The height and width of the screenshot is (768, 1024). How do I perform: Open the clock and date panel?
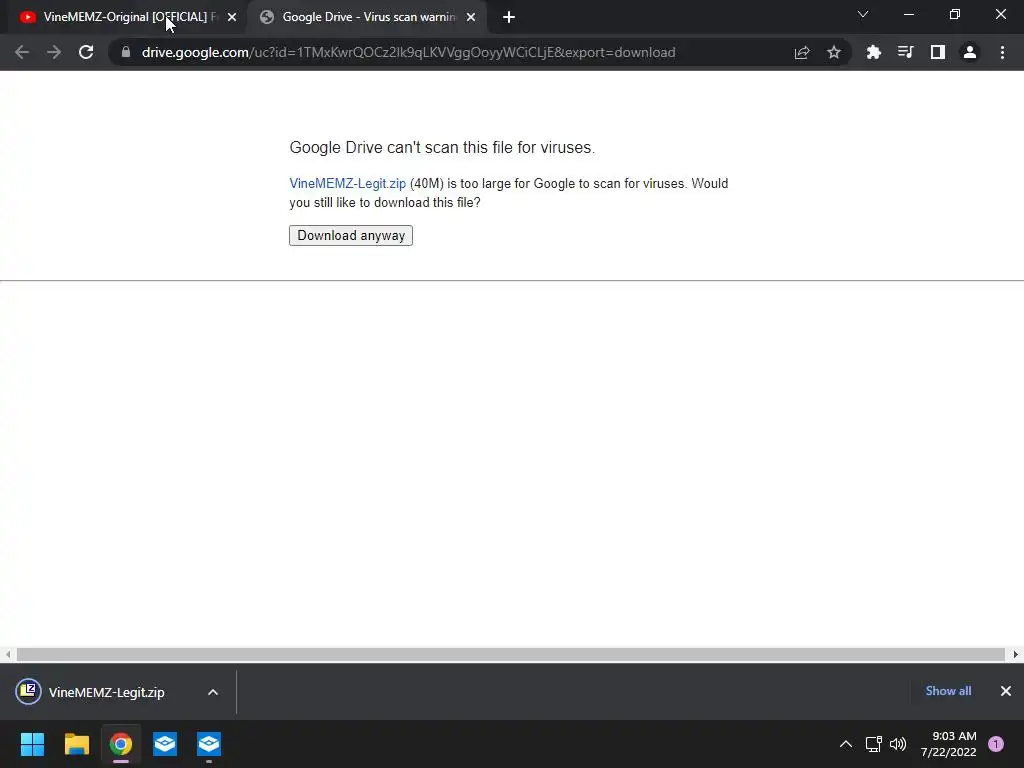tap(949, 744)
